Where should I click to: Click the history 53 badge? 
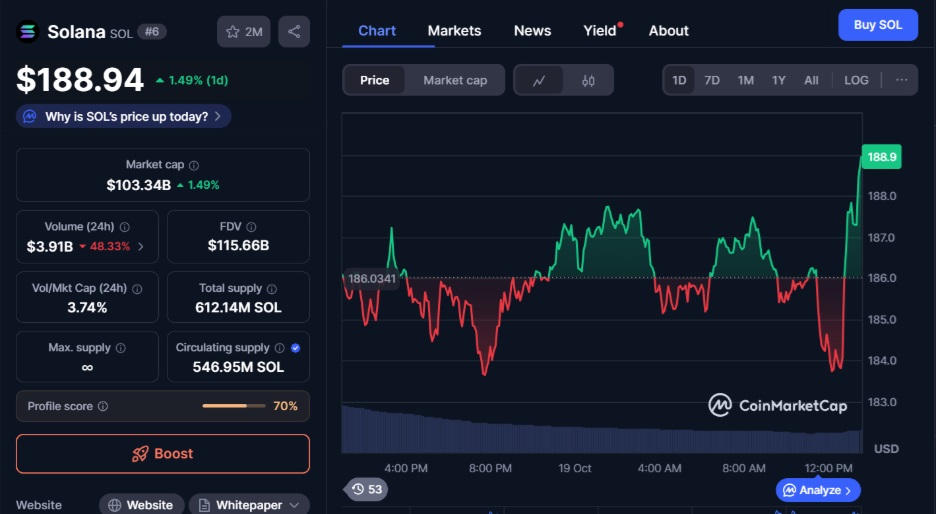(x=367, y=490)
